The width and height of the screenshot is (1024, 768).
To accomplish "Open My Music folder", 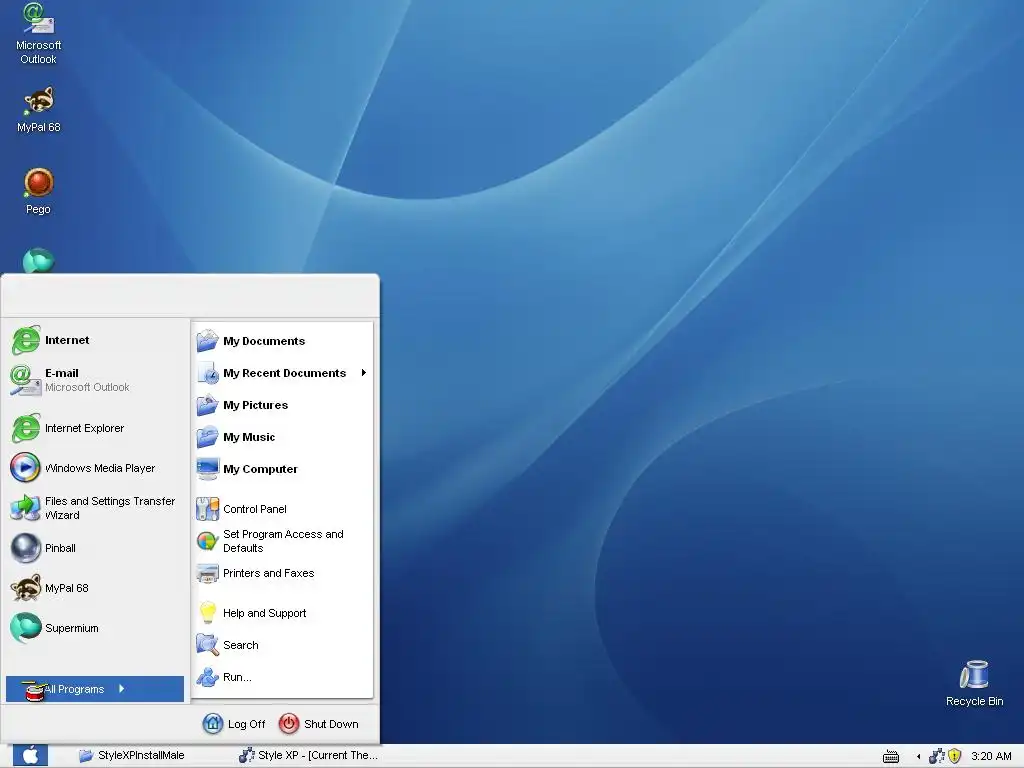I will [236, 437].
